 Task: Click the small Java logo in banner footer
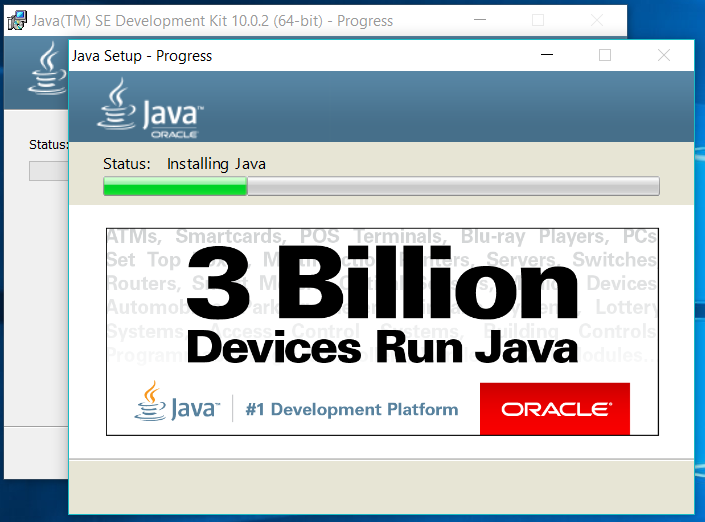tap(177, 402)
